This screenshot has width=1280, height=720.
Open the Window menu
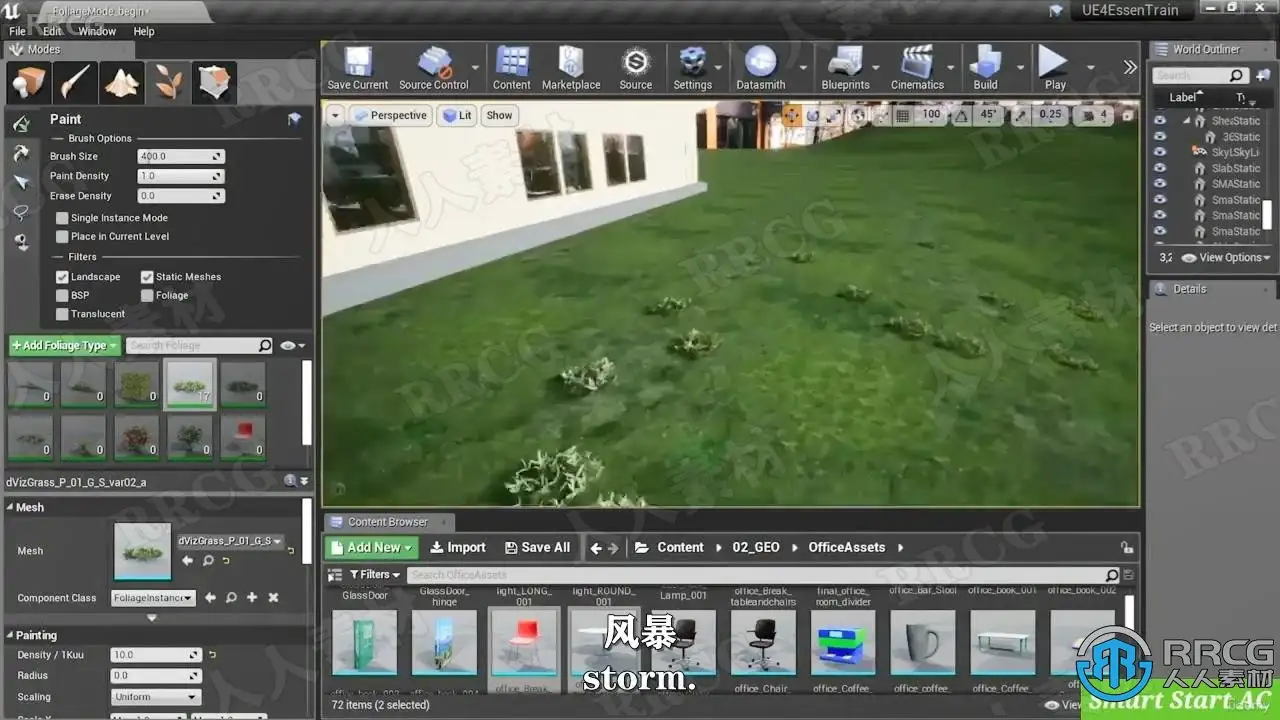click(97, 31)
